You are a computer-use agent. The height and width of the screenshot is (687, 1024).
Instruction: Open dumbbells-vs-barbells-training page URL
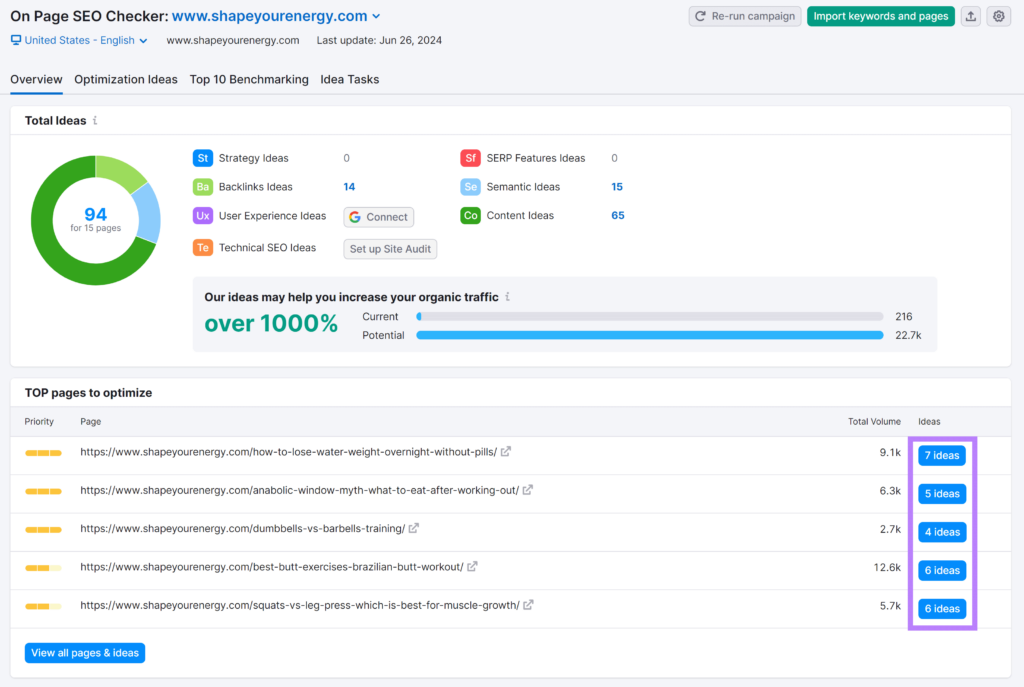click(x=243, y=529)
